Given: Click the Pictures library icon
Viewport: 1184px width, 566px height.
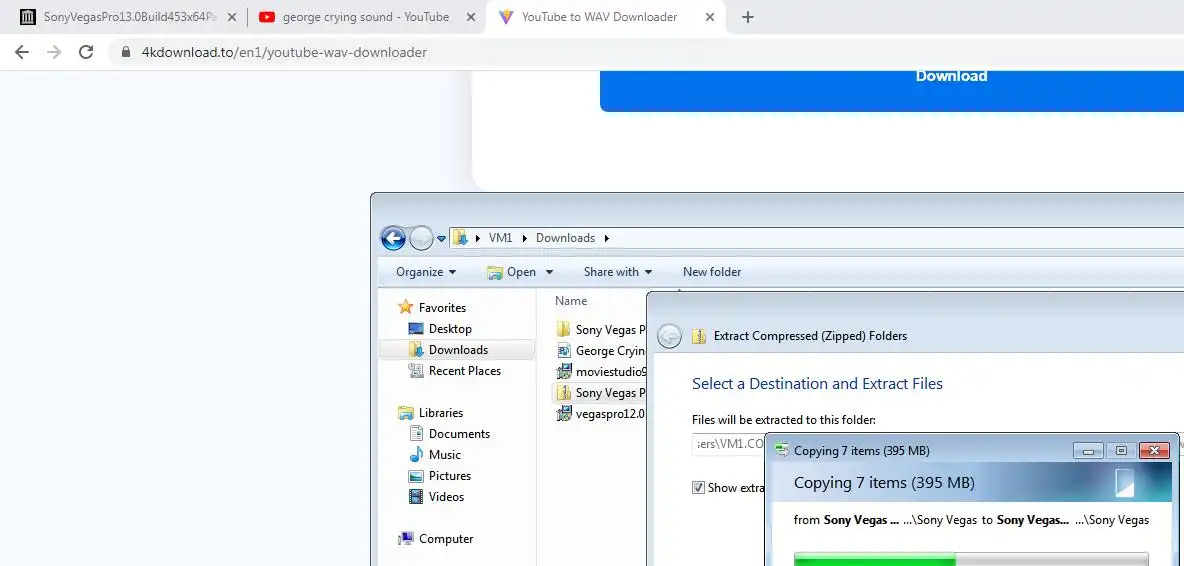Looking at the screenshot, I should [416, 476].
